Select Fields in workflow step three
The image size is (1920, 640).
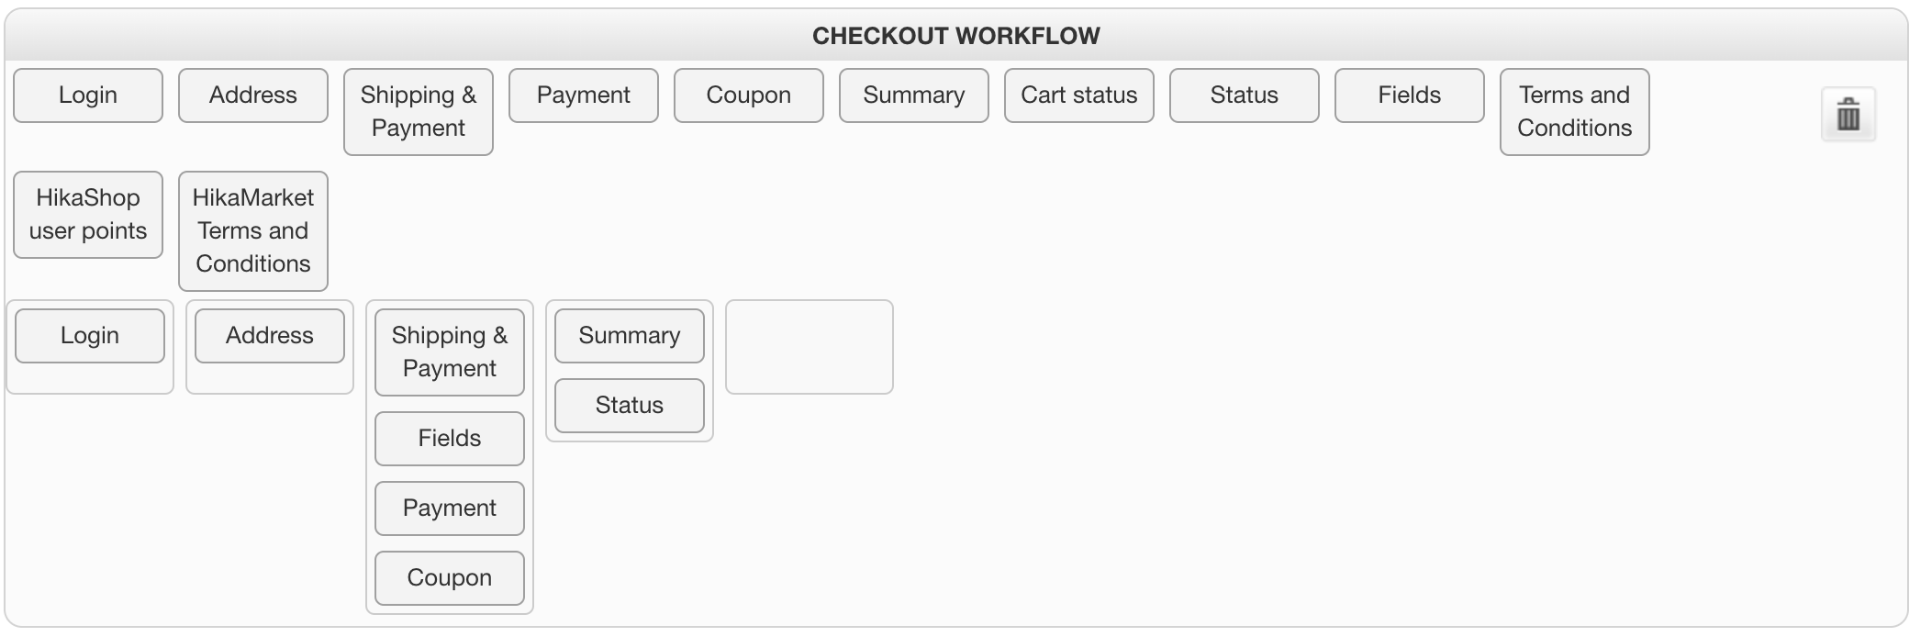tap(449, 439)
